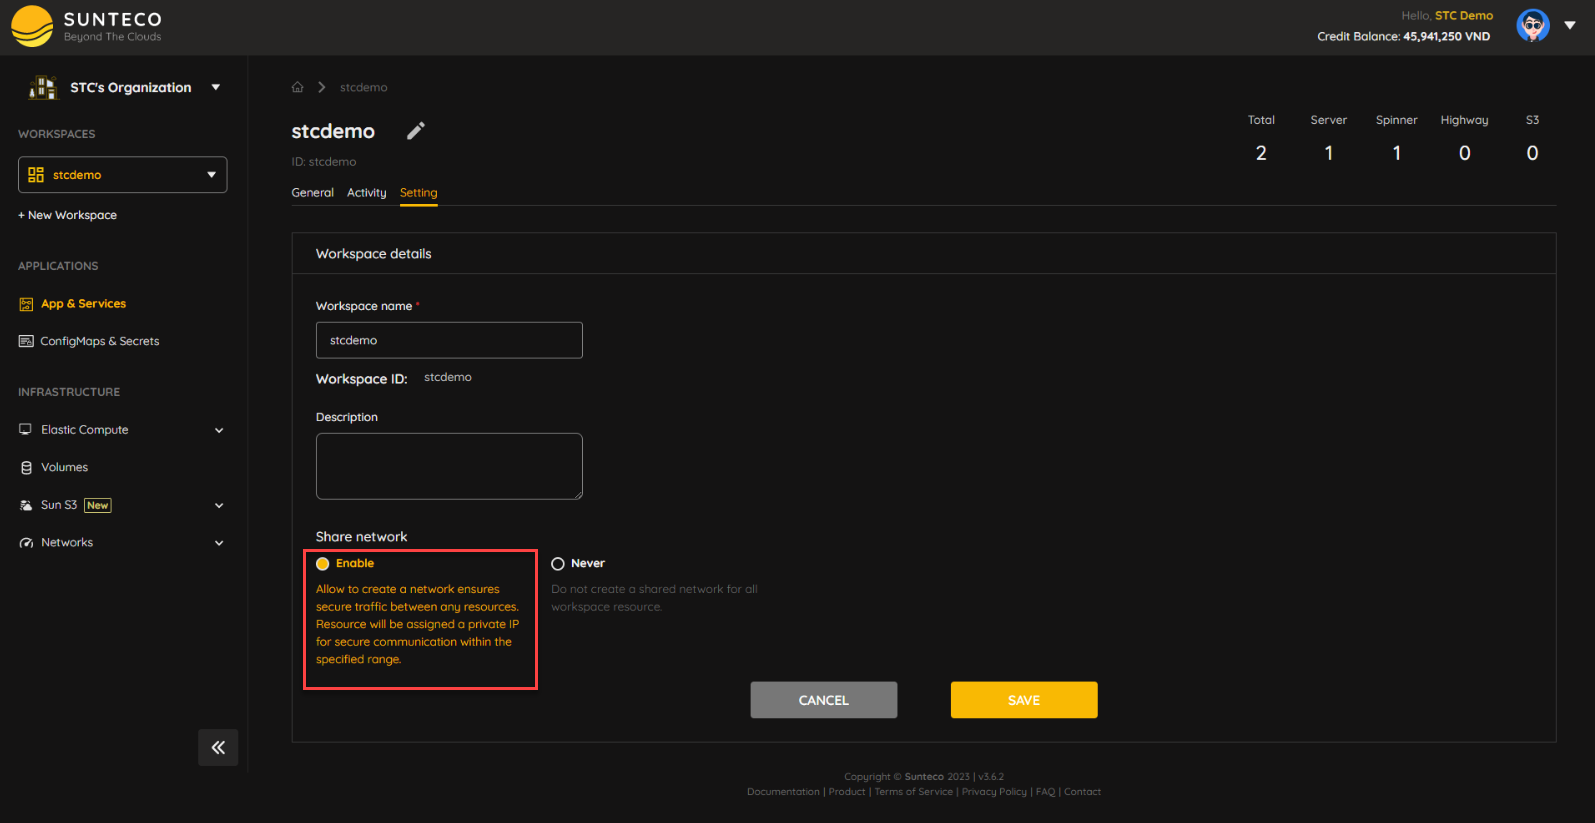Click the Sun S3 cloud icon

pos(26,505)
